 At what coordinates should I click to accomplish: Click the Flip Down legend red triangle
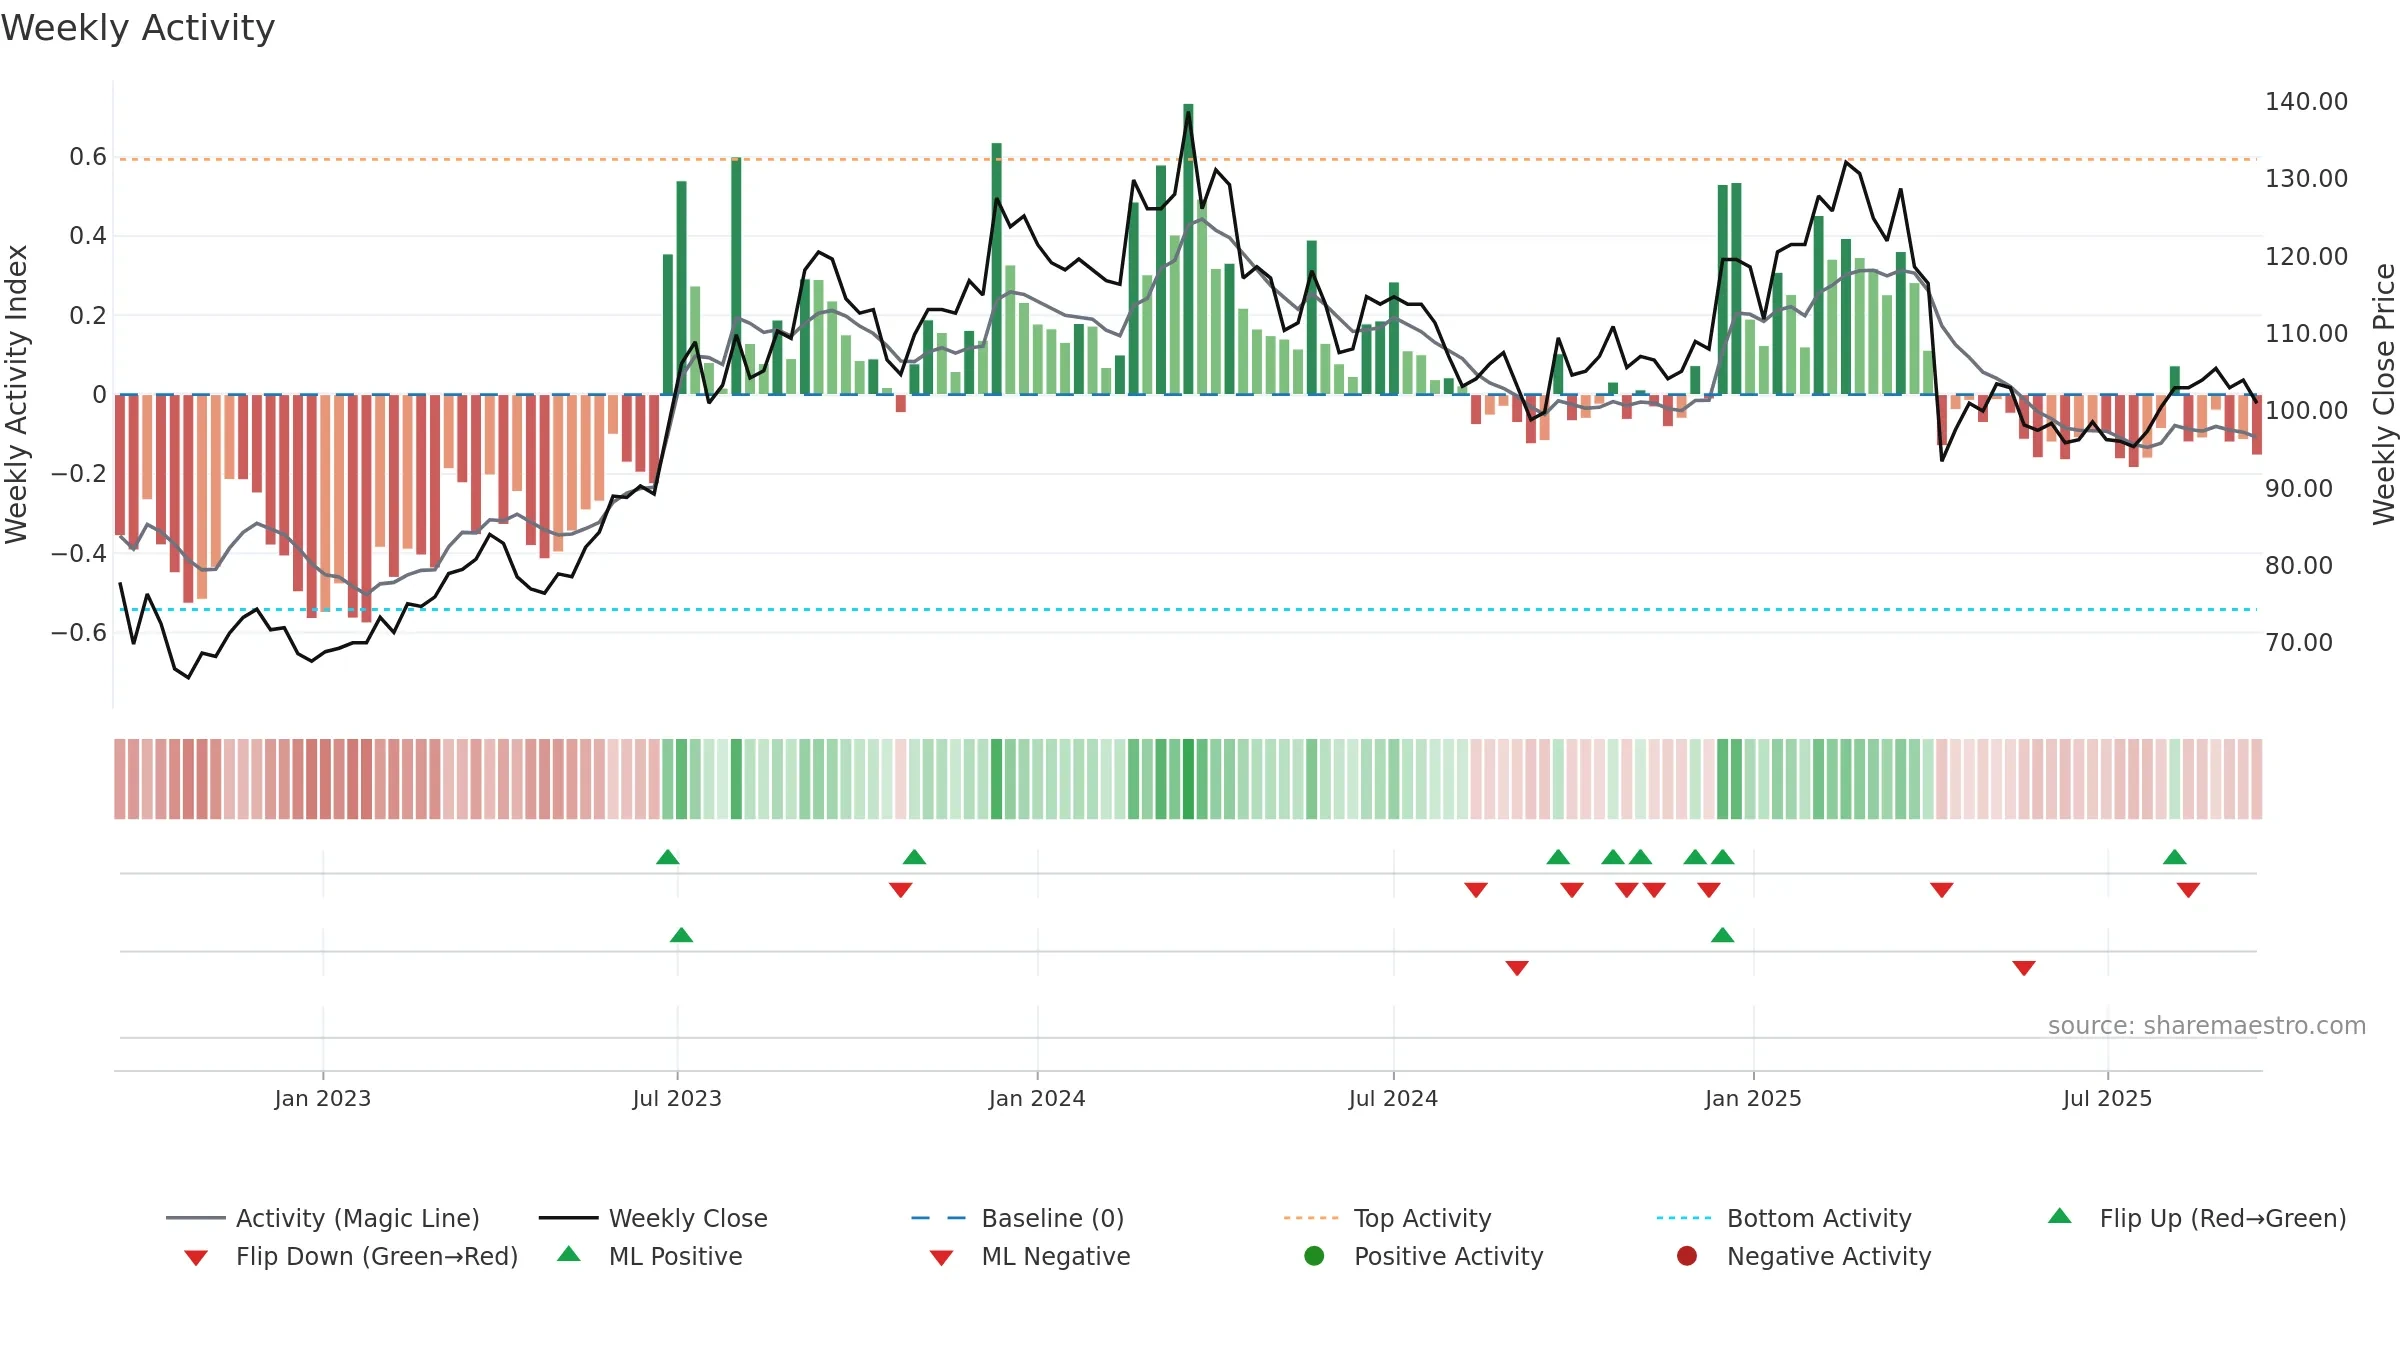pyautogui.click(x=196, y=1258)
